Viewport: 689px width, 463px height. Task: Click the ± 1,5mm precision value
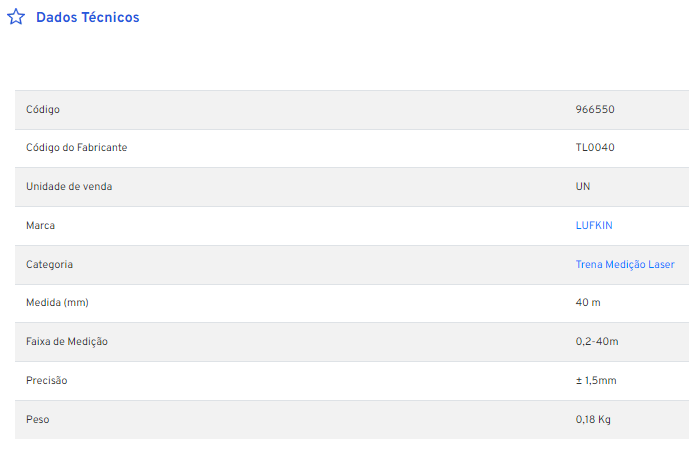point(596,381)
